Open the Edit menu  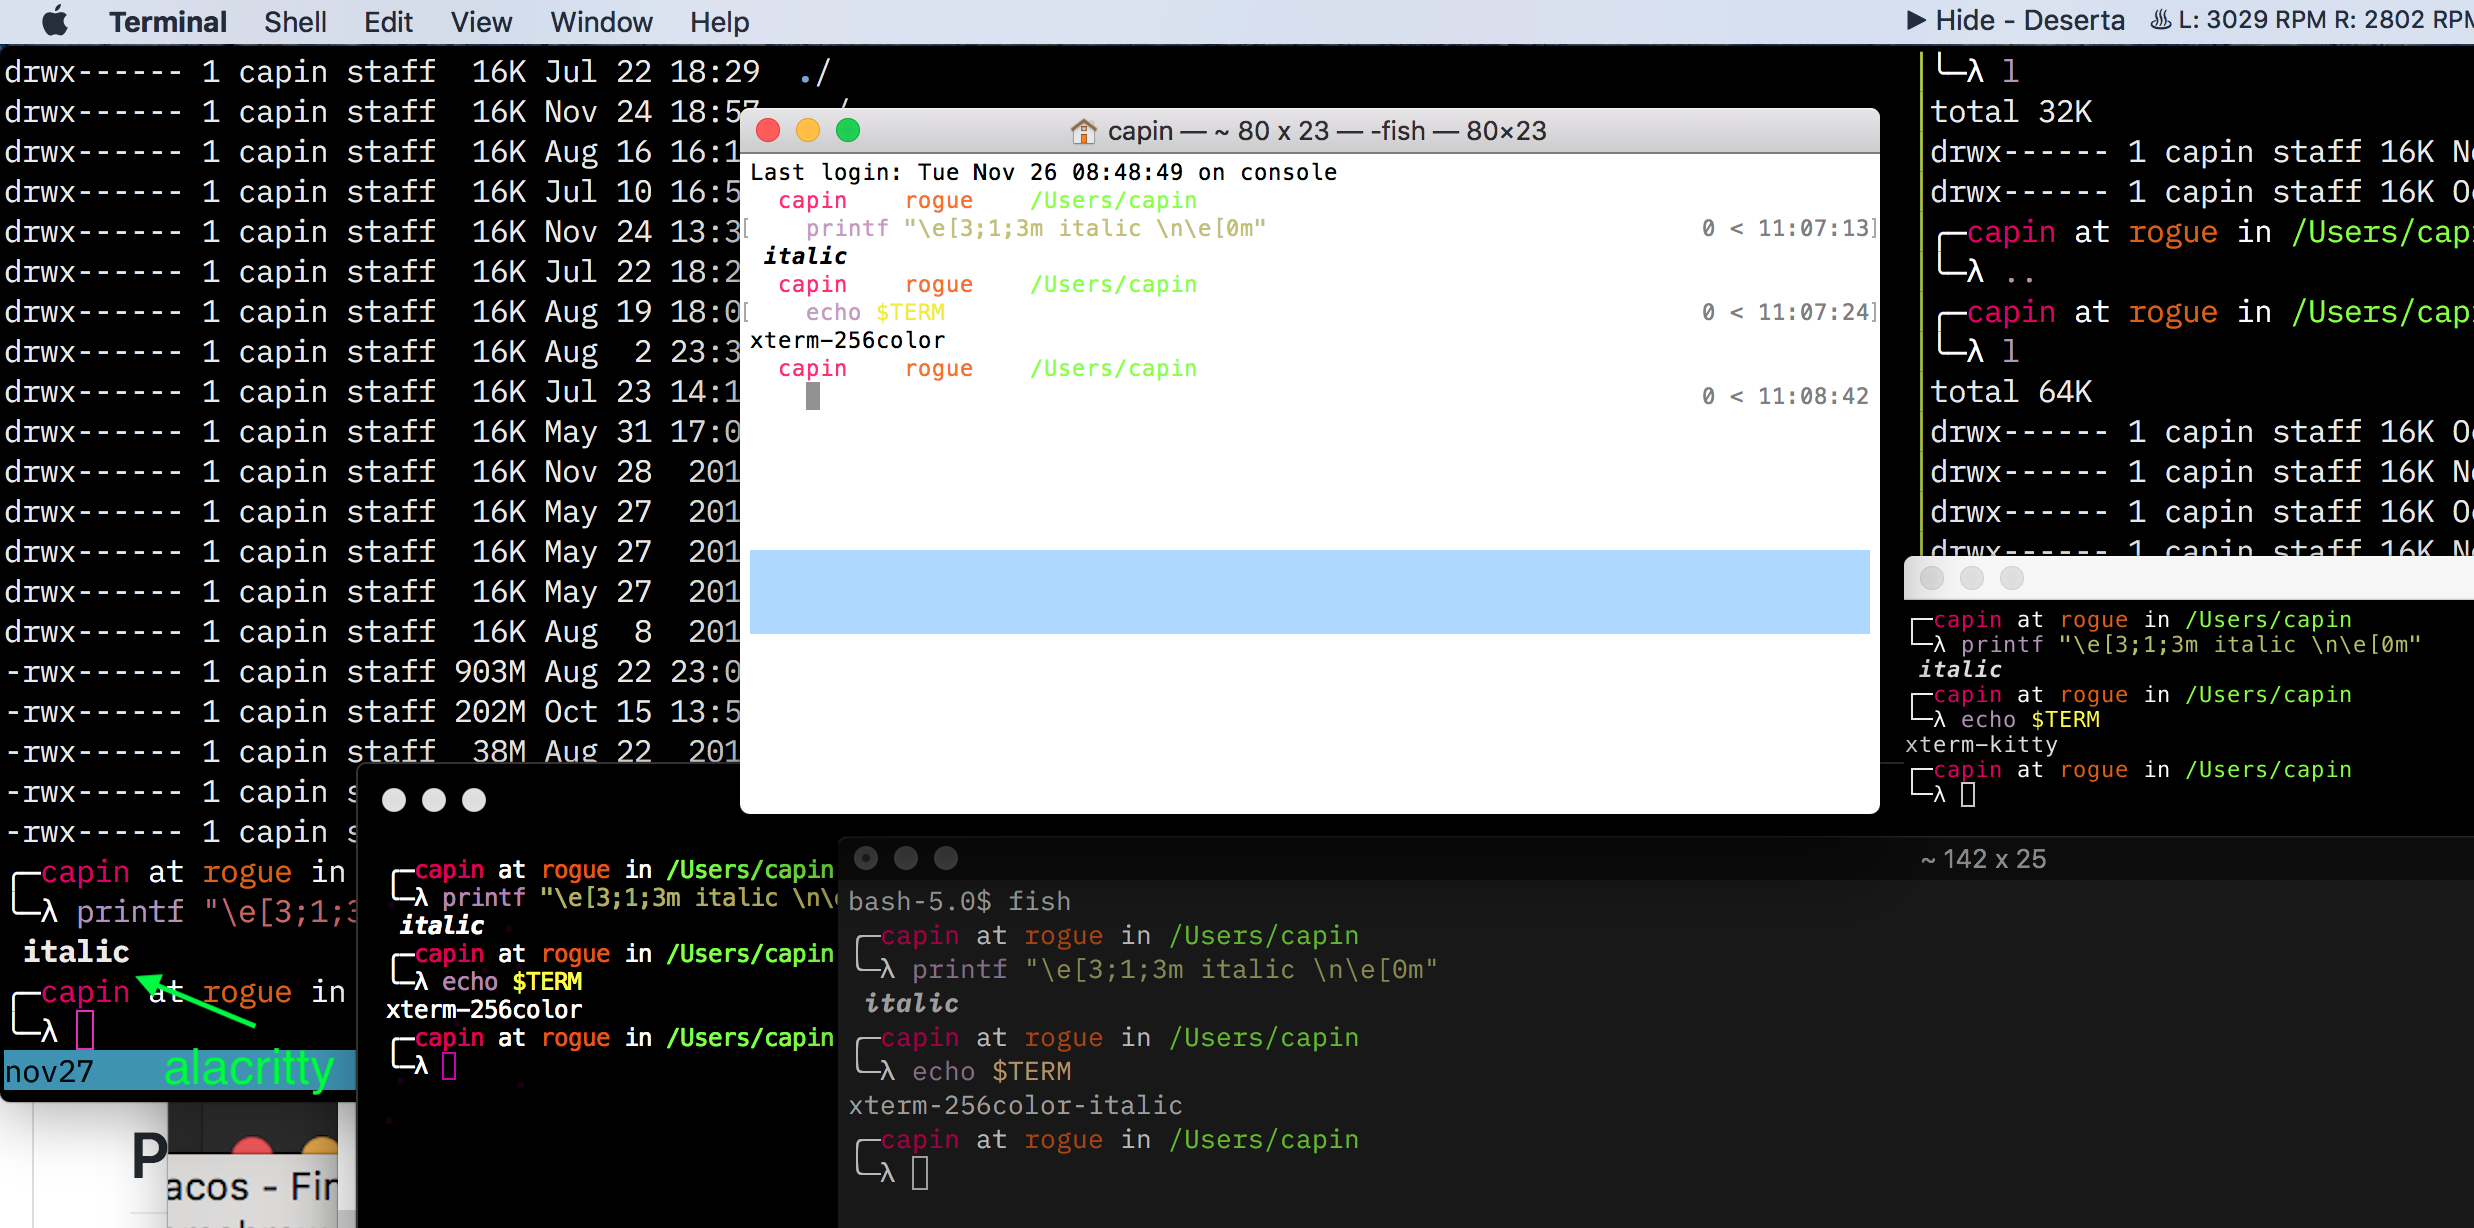point(388,21)
